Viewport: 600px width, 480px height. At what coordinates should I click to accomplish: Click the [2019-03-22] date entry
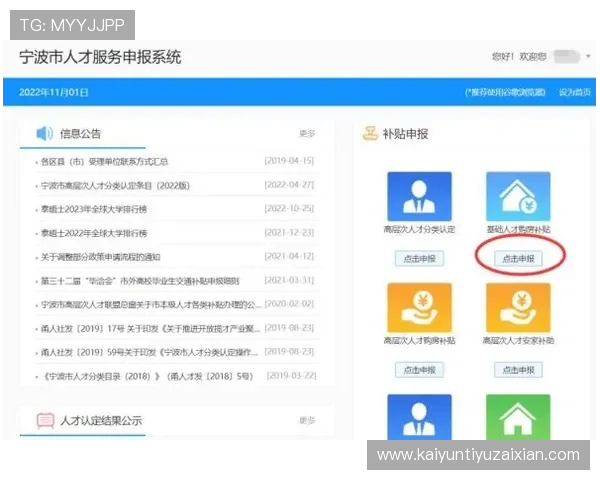click(291, 376)
